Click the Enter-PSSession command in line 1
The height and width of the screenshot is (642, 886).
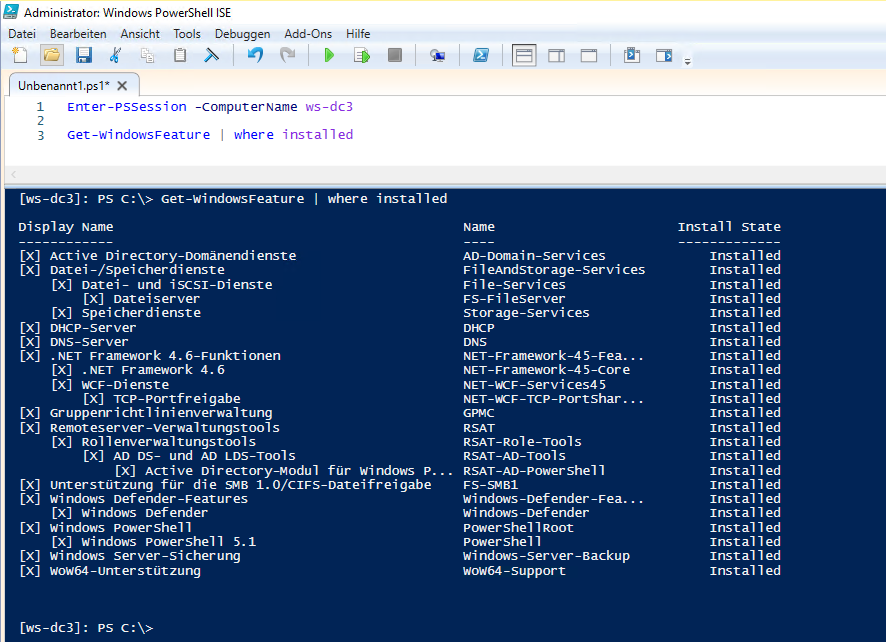click(127, 107)
